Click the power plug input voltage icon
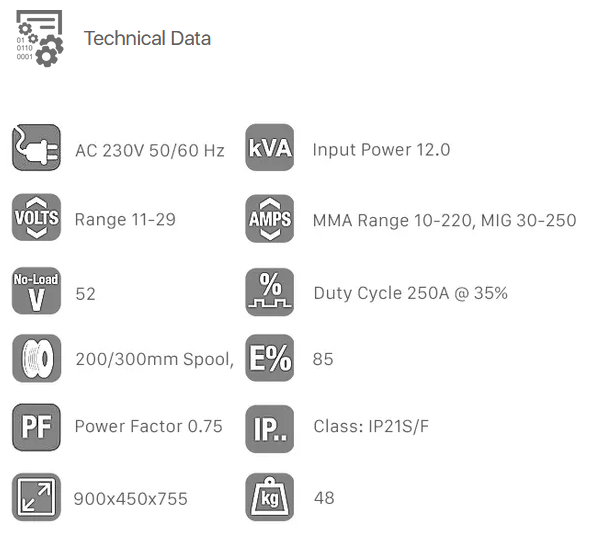Screen dimensions: 593x546 coord(36,147)
